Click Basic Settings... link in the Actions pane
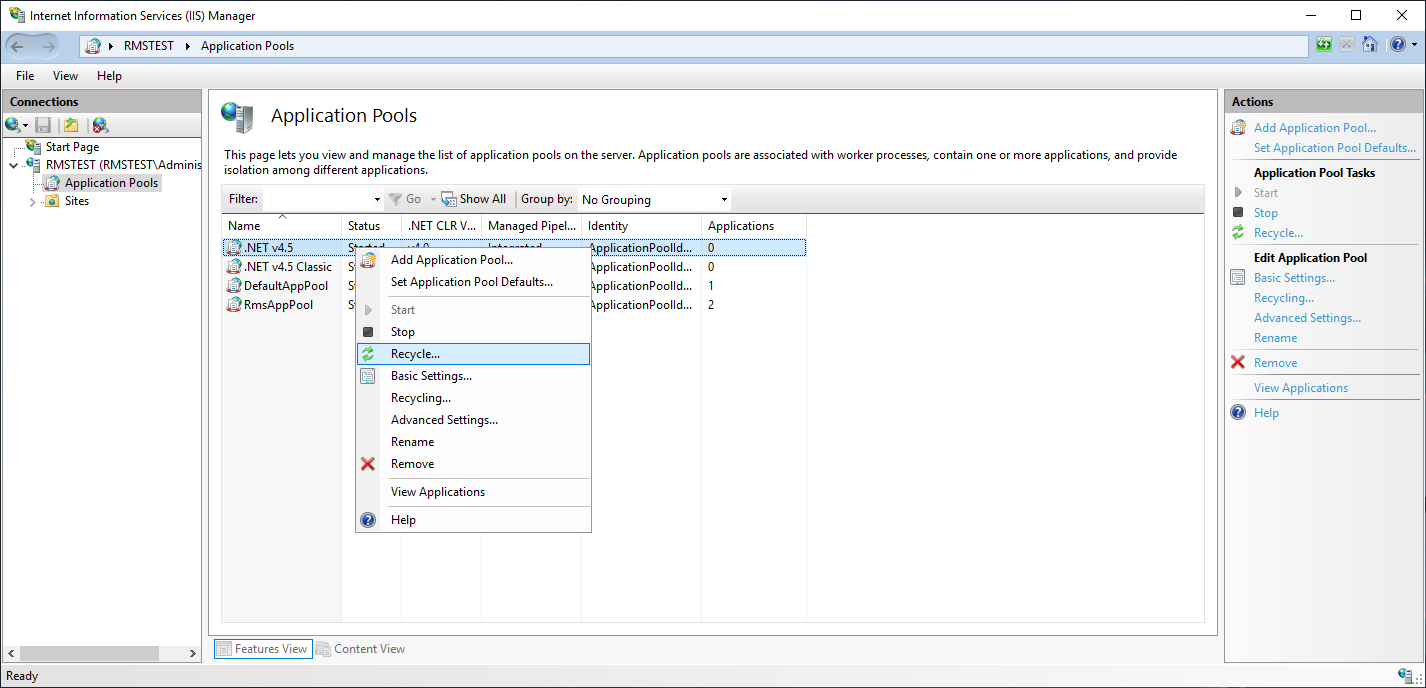This screenshot has height=688, width=1426. coord(1294,278)
